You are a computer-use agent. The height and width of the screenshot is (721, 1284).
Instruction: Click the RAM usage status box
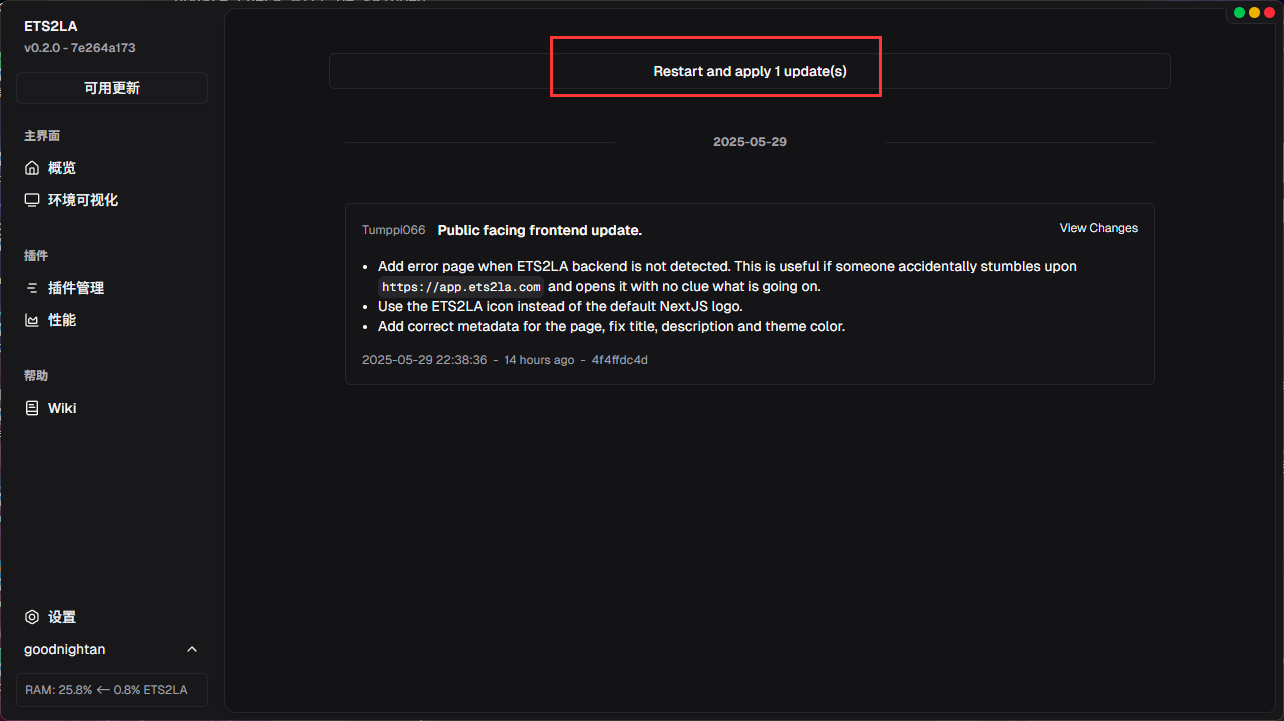pyautogui.click(x=112, y=690)
